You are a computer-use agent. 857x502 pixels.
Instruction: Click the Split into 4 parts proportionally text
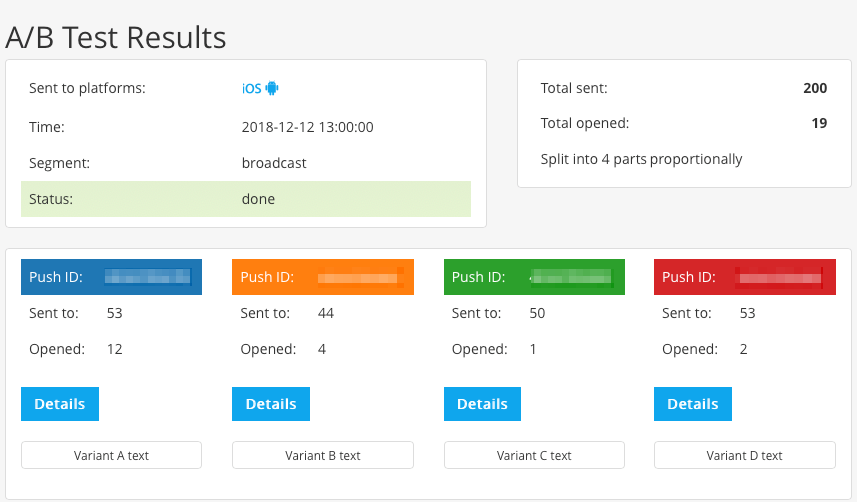641,160
